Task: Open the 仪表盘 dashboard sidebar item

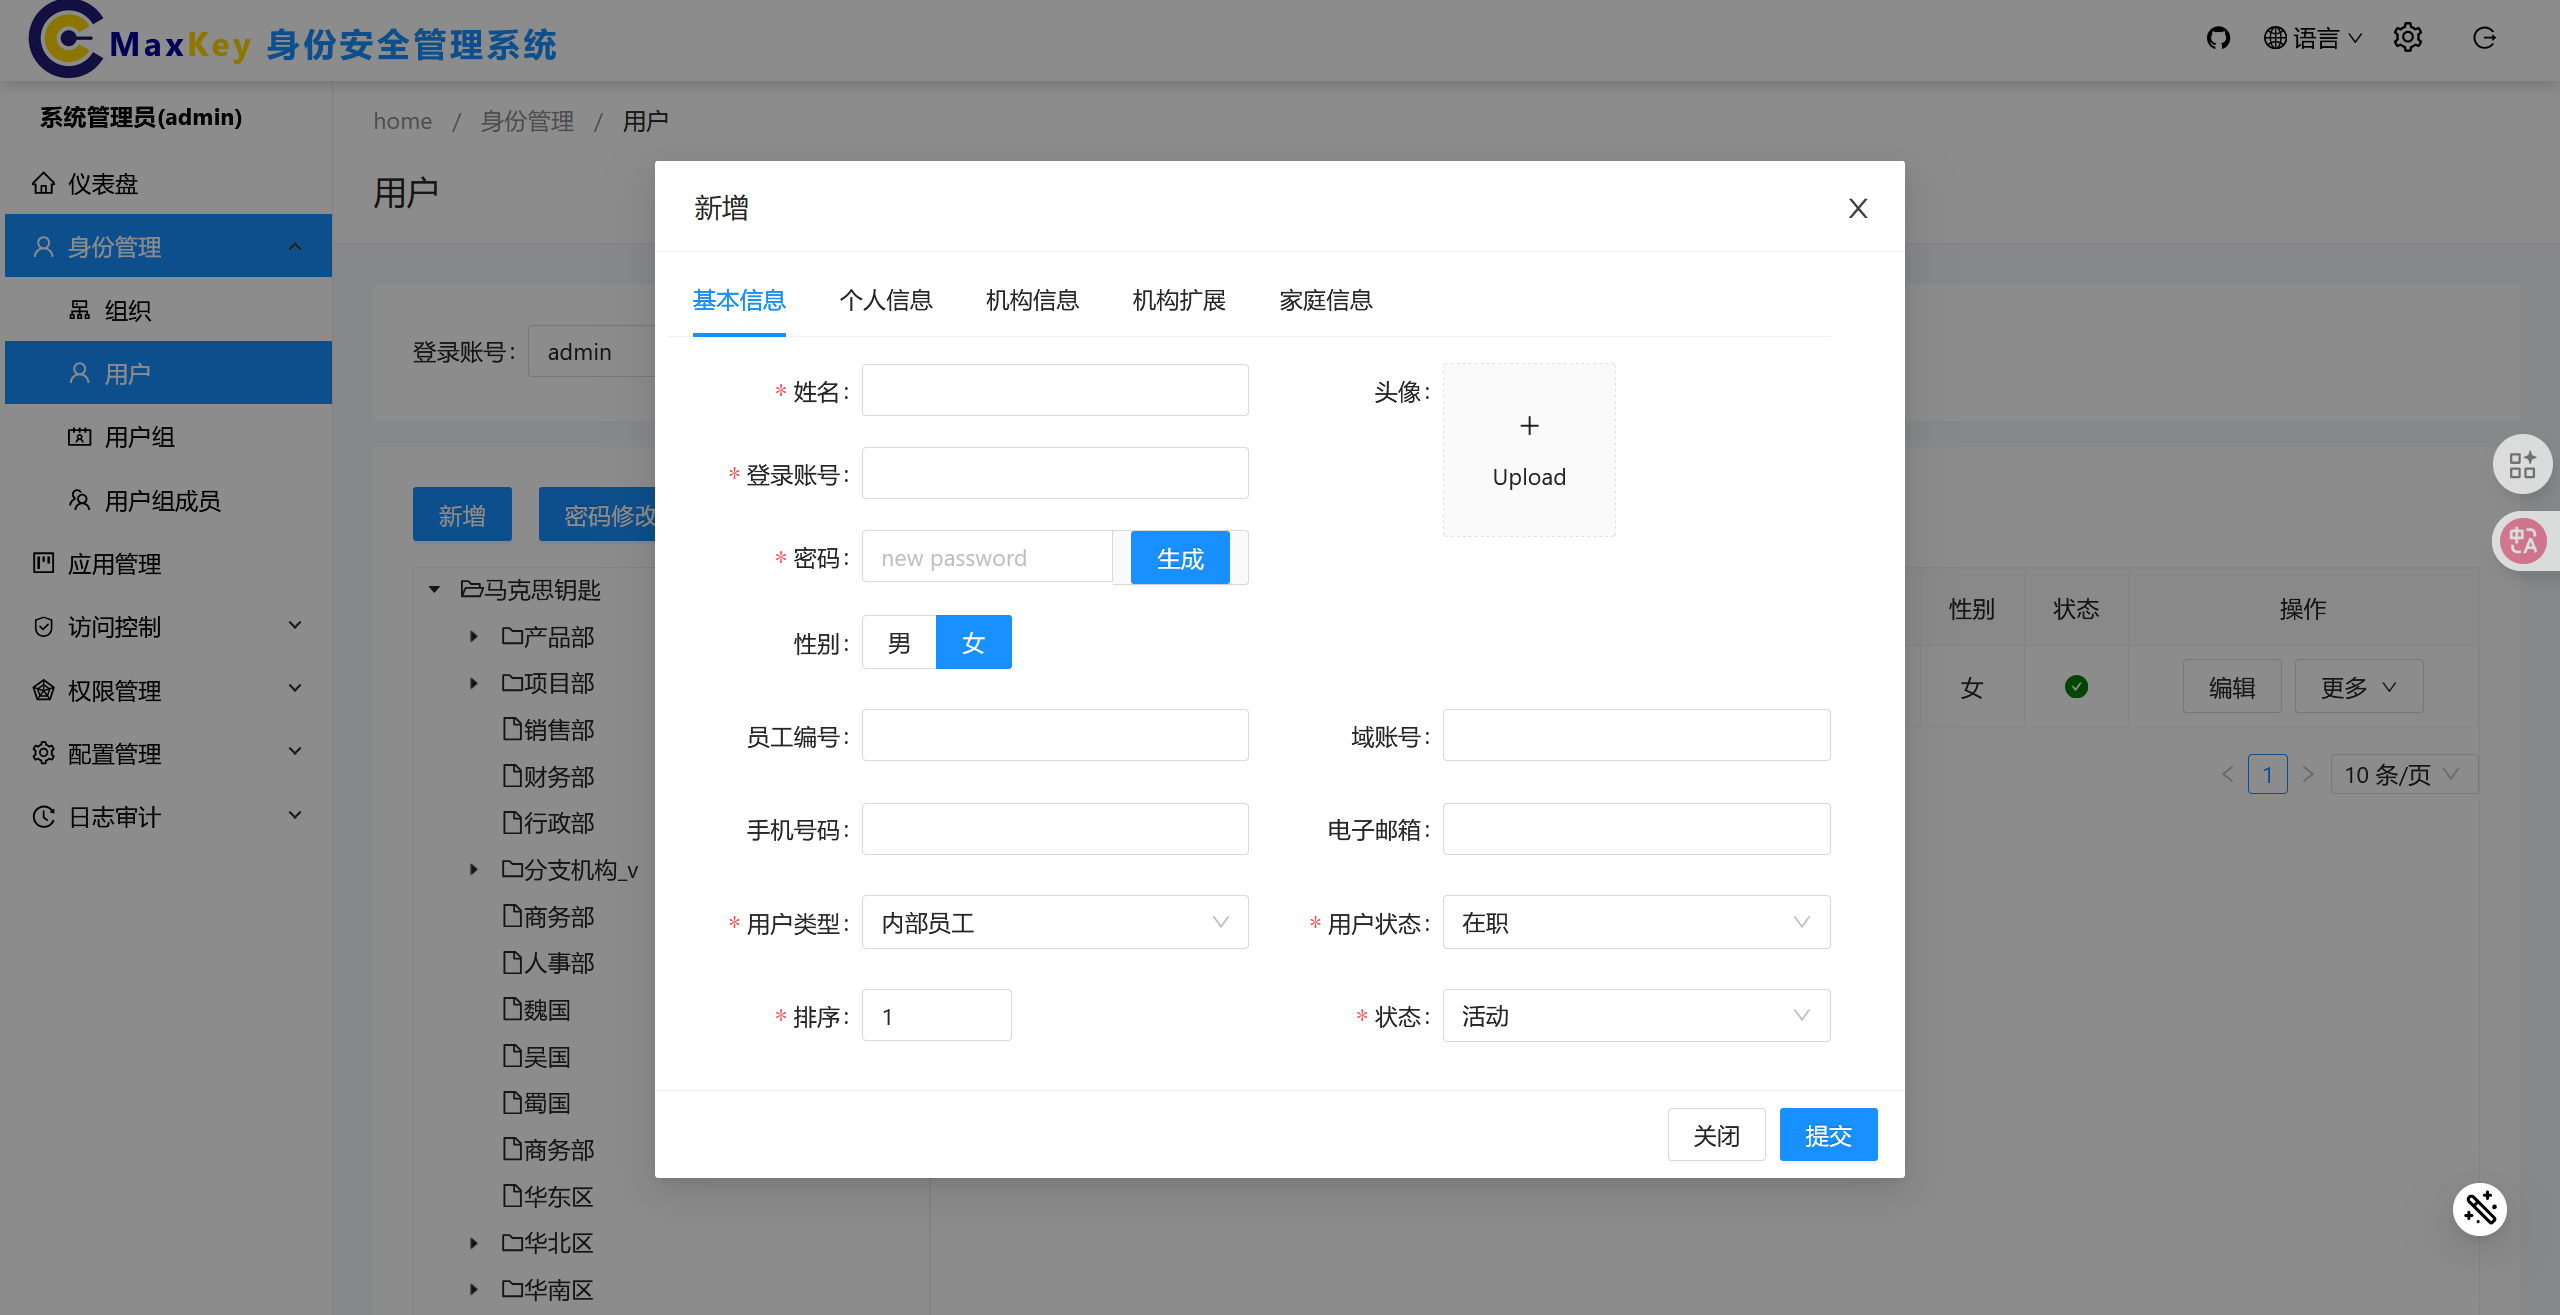Action: tap(103, 183)
